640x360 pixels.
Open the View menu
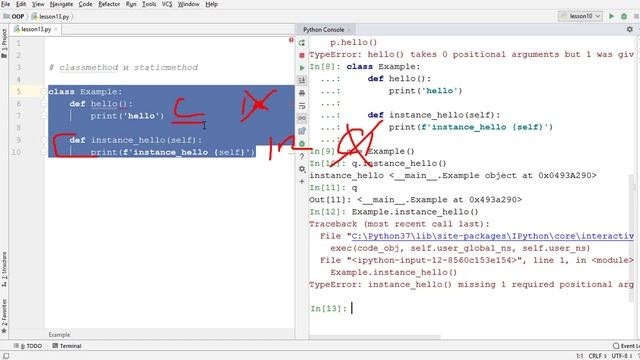click(38, 4)
